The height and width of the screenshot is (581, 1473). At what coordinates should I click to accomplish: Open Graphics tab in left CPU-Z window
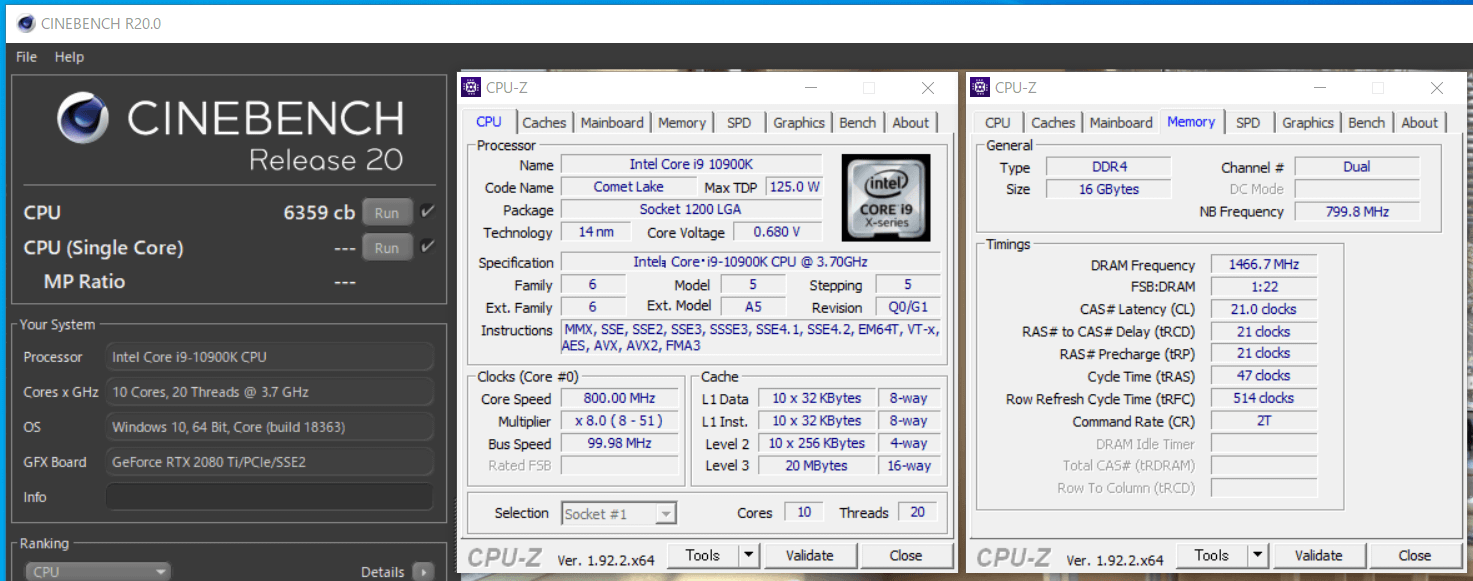799,123
